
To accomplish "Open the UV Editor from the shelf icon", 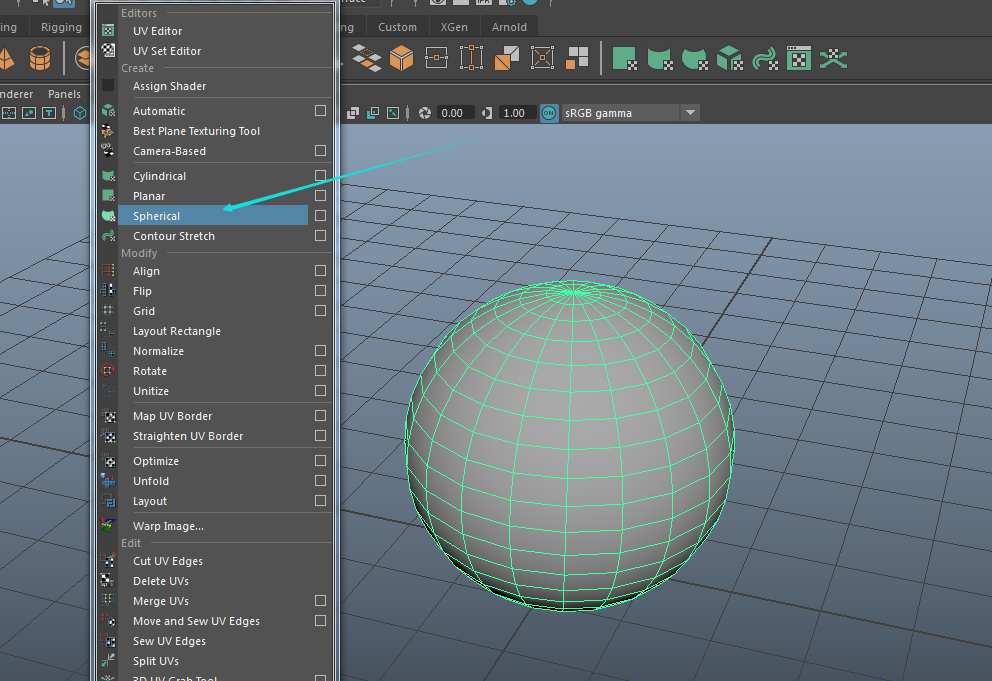I will click(x=798, y=59).
